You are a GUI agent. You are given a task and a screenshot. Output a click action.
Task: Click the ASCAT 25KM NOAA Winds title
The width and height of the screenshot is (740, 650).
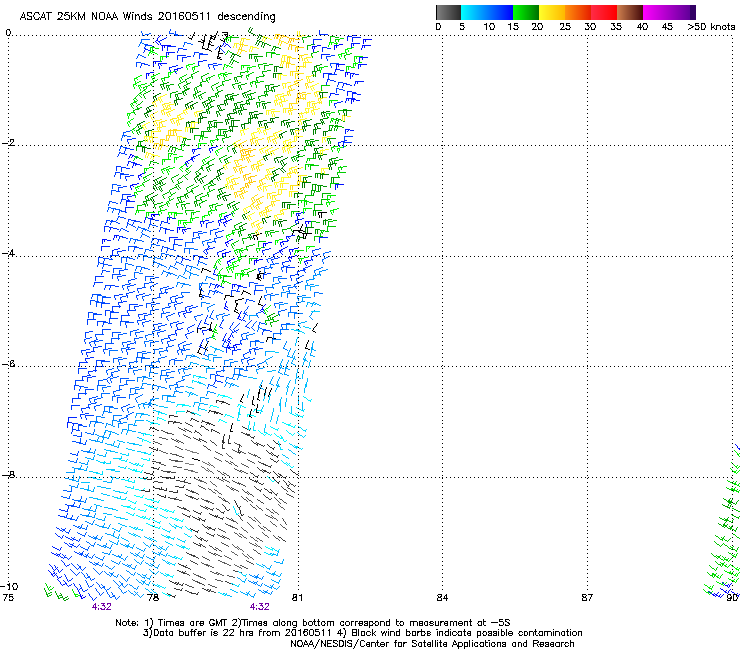(x=147, y=17)
